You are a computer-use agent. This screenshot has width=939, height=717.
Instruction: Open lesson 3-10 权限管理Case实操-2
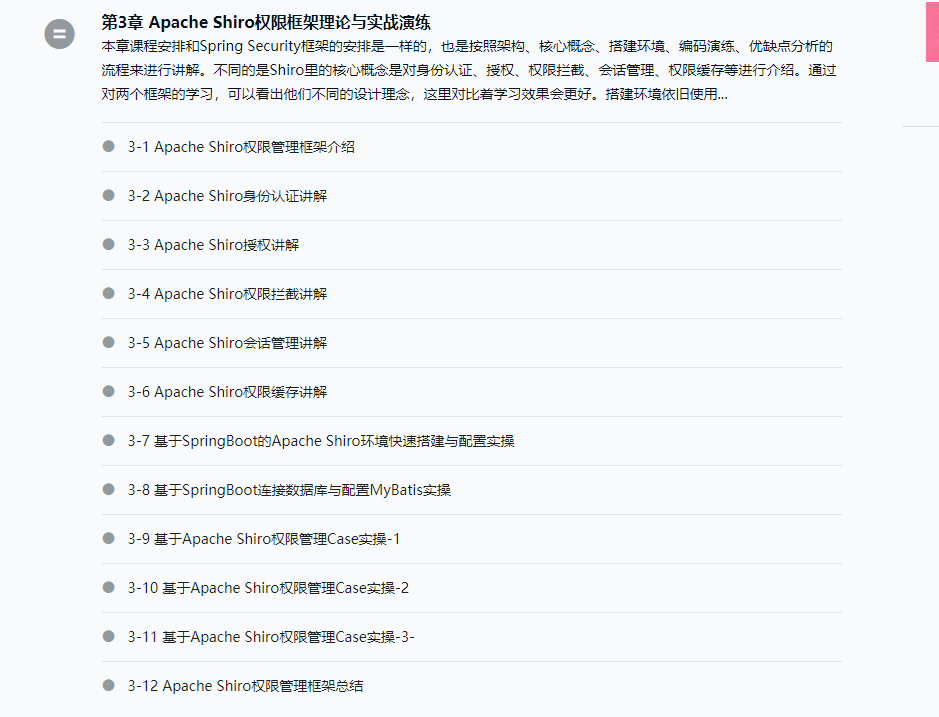[268, 588]
